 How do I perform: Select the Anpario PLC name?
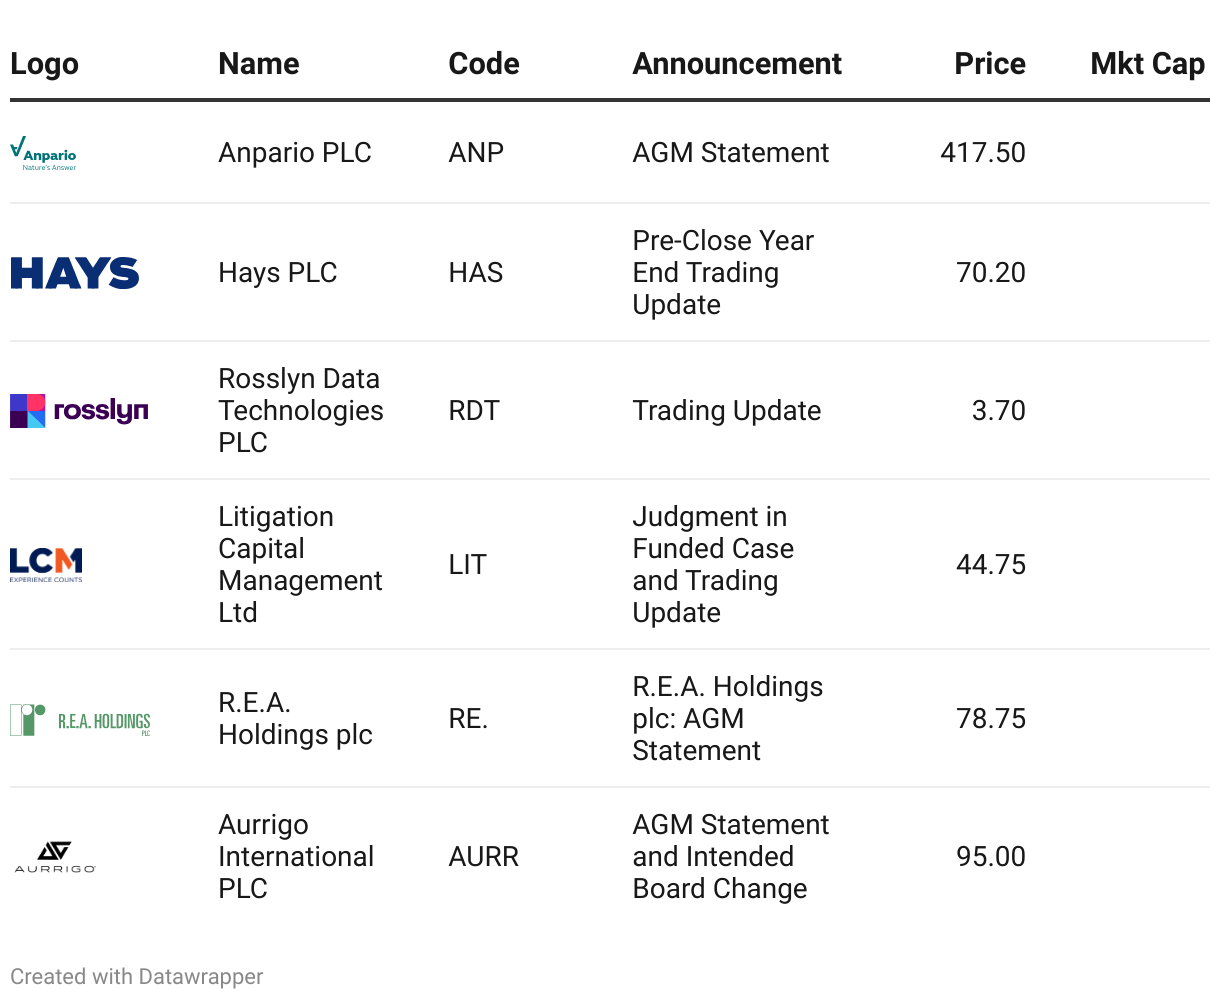[295, 153]
